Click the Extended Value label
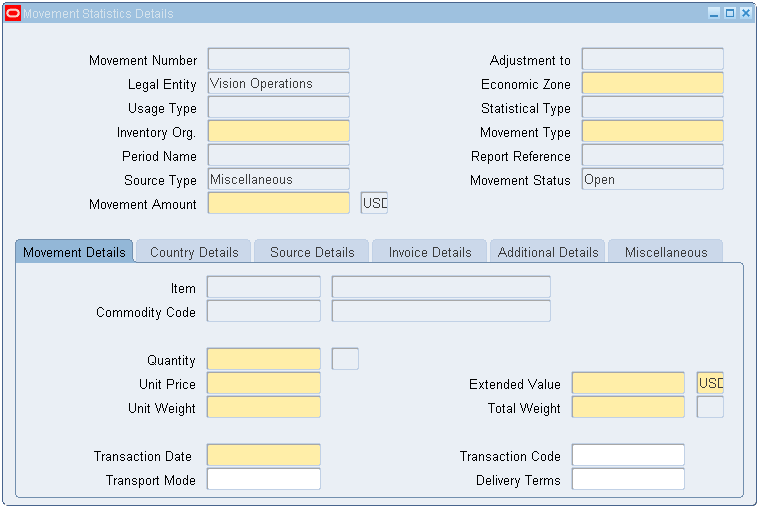This screenshot has width=759, height=508. click(515, 384)
